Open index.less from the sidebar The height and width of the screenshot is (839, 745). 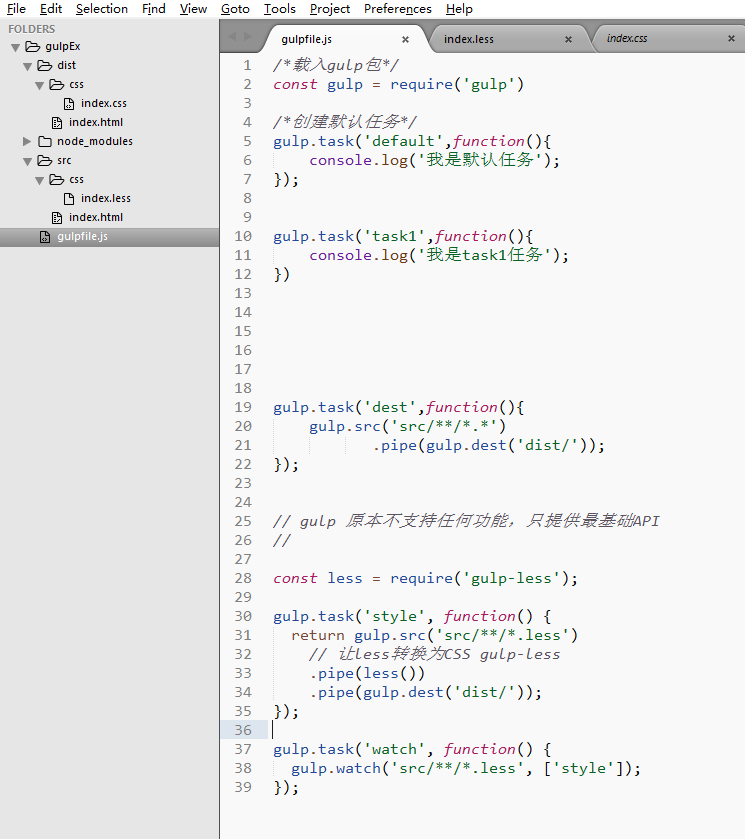(106, 198)
